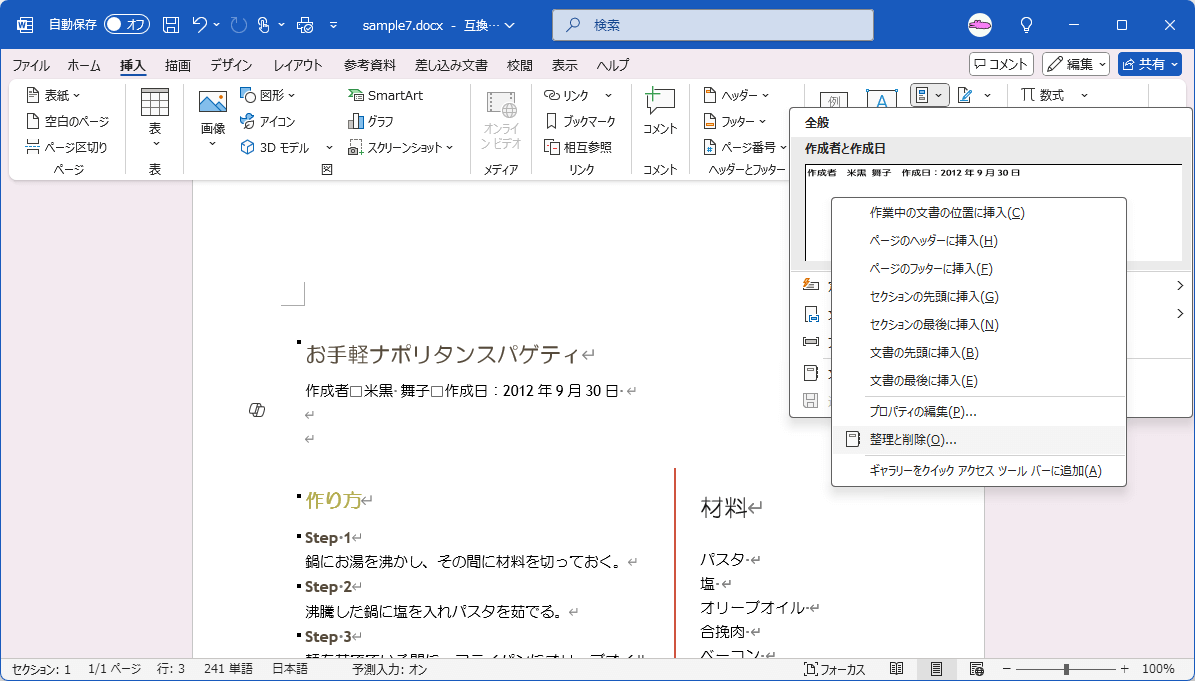Insert a ページ区切り page break

[x=66, y=147]
